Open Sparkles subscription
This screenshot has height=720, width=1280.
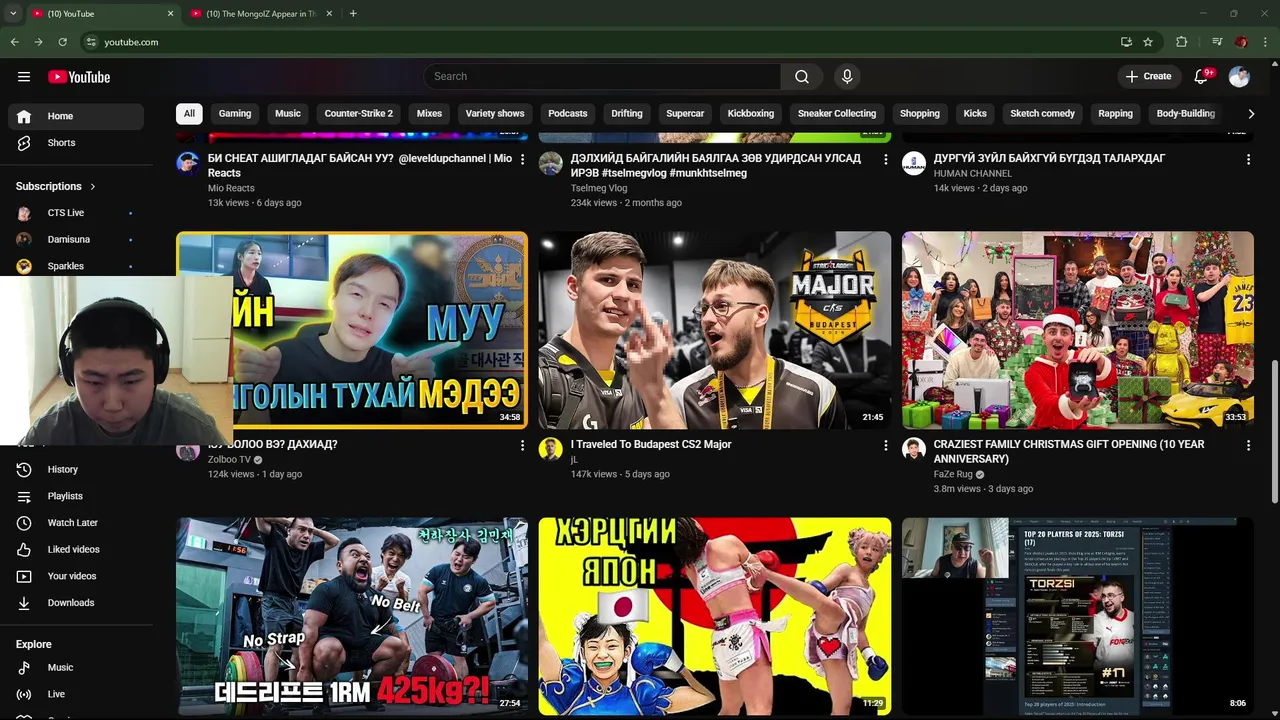click(x=76, y=266)
